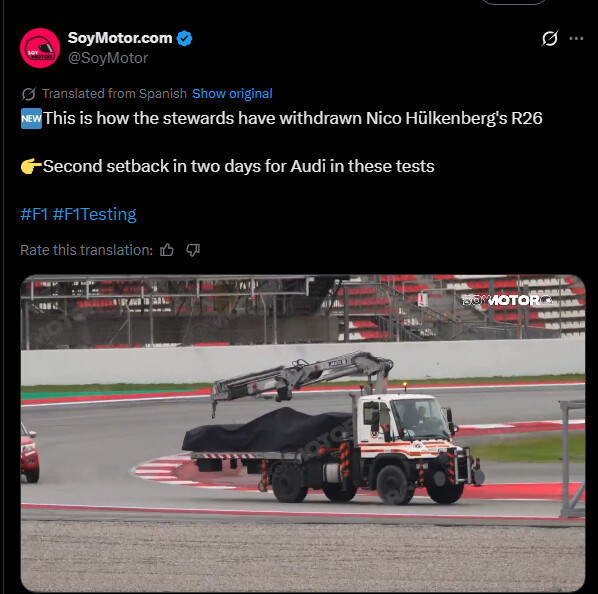Viewport: 598px width, 594px height.
Task: Click the pill button cut off at the top
Action: (514, 2)
